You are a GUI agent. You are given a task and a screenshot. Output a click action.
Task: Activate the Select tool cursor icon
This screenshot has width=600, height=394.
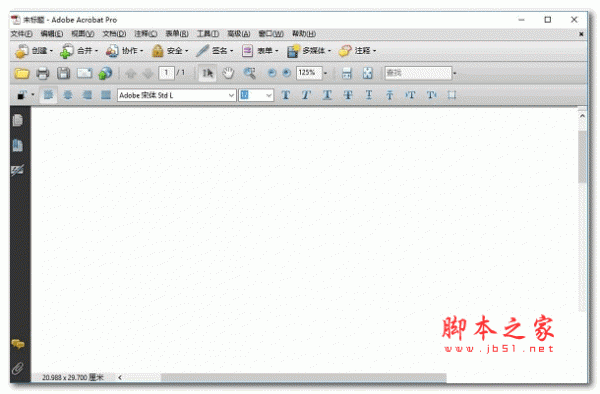click(207, 73)
